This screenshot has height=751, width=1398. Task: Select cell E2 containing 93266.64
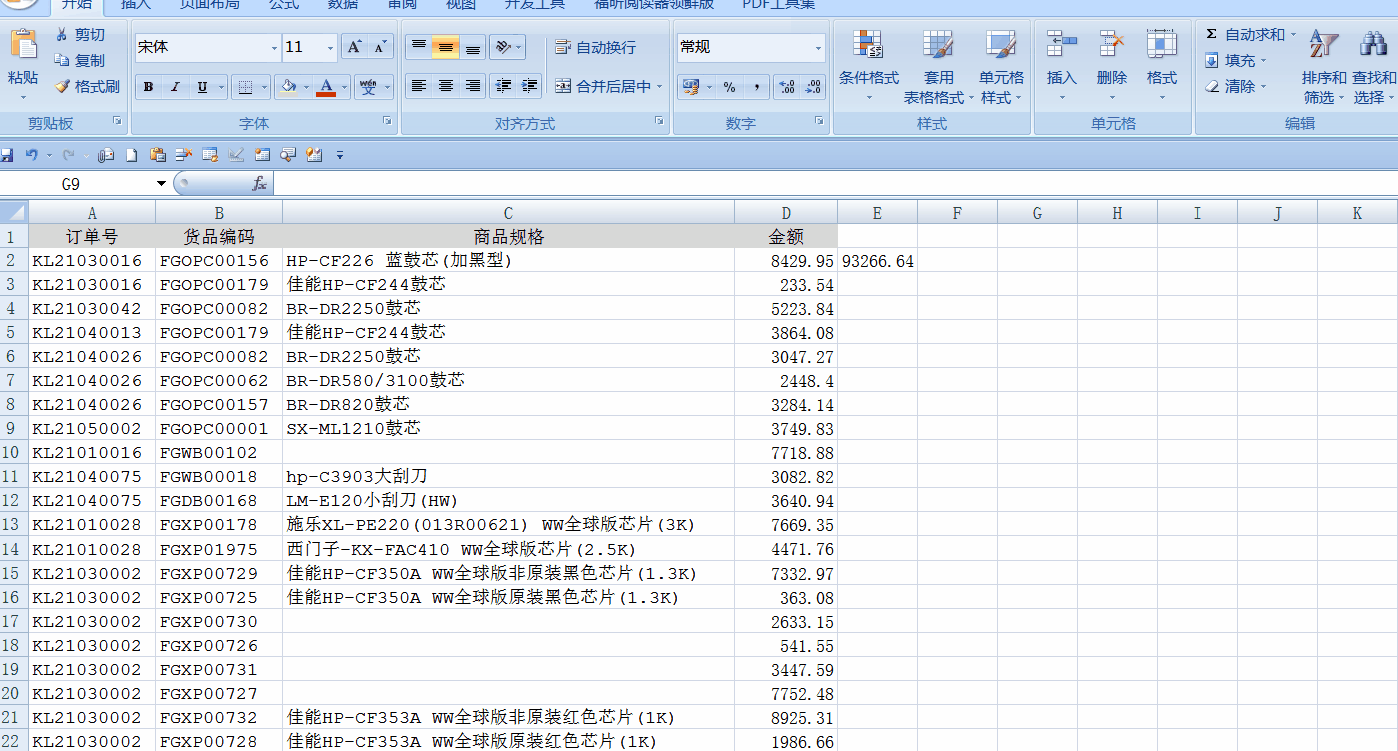point(877,260)
